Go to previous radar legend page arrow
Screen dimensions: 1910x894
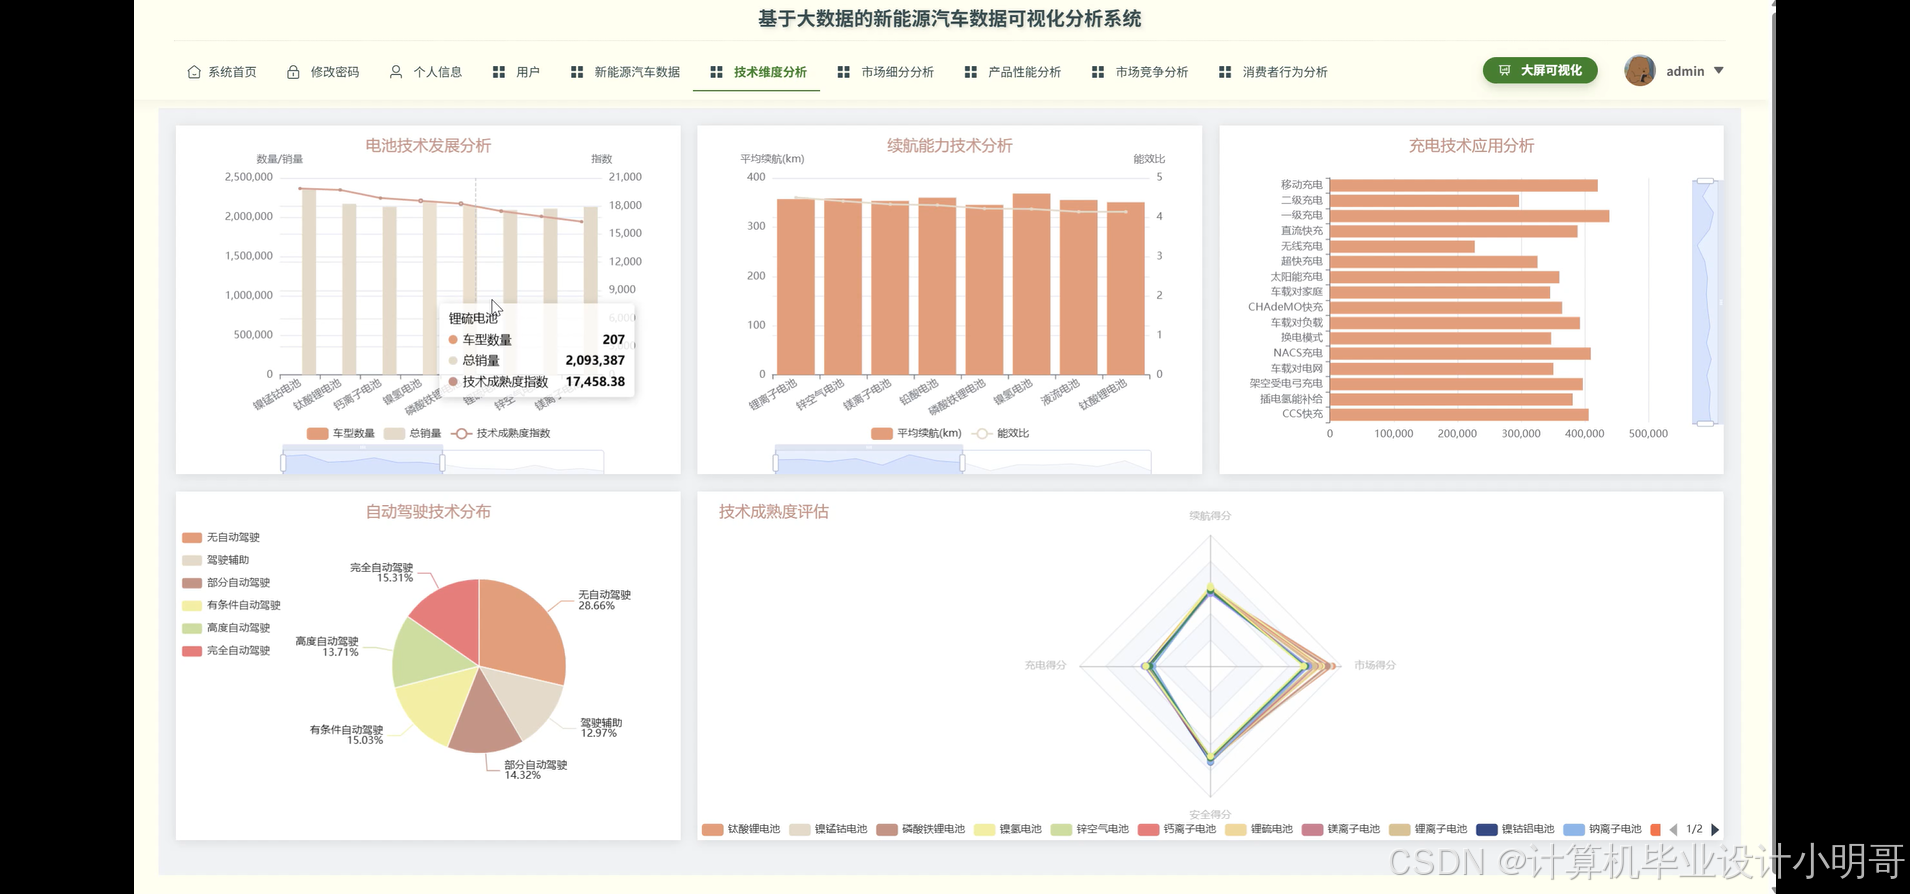click(1673, 830)
